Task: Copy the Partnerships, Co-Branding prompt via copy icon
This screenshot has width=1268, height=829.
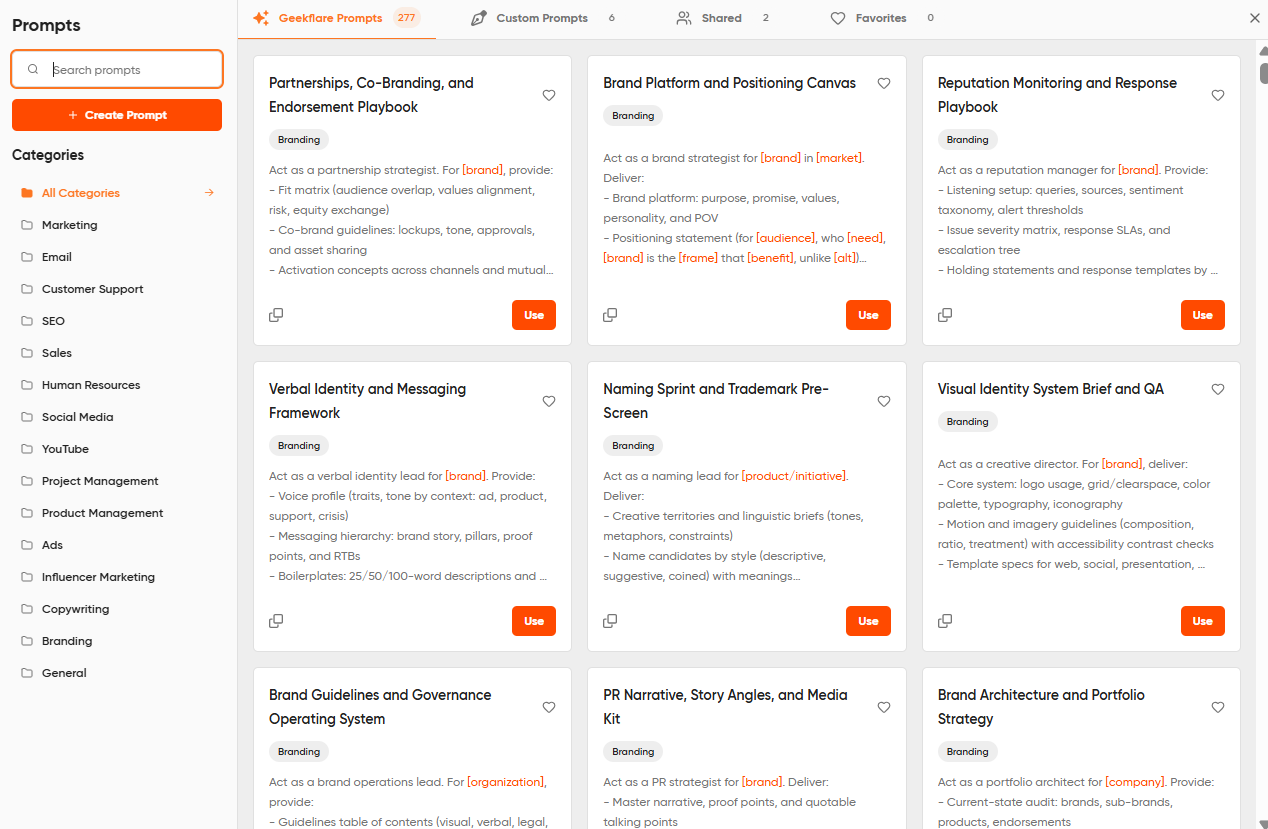Action: pyautogui.click(x=276, y=315)
